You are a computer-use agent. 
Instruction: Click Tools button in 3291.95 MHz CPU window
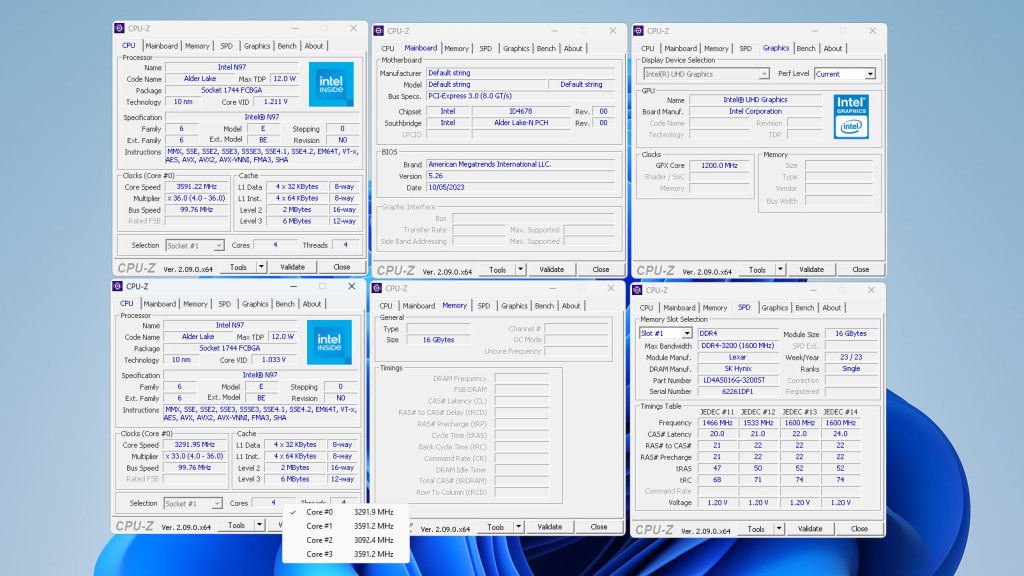236,524
